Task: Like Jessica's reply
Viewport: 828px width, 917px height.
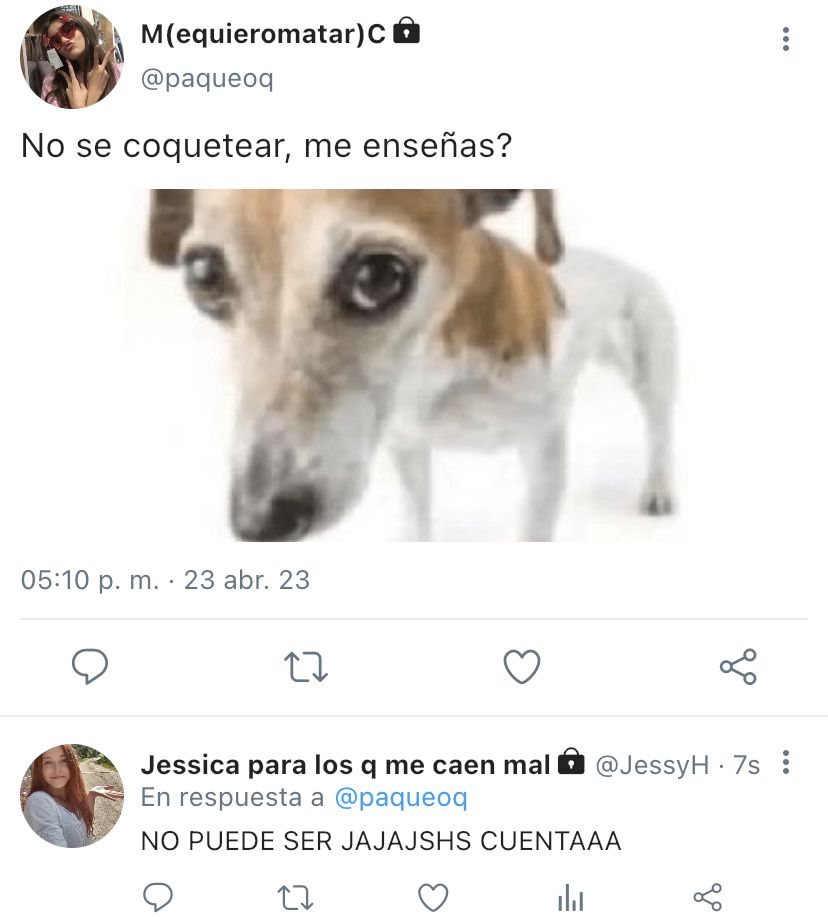Action: click(433, 898)
